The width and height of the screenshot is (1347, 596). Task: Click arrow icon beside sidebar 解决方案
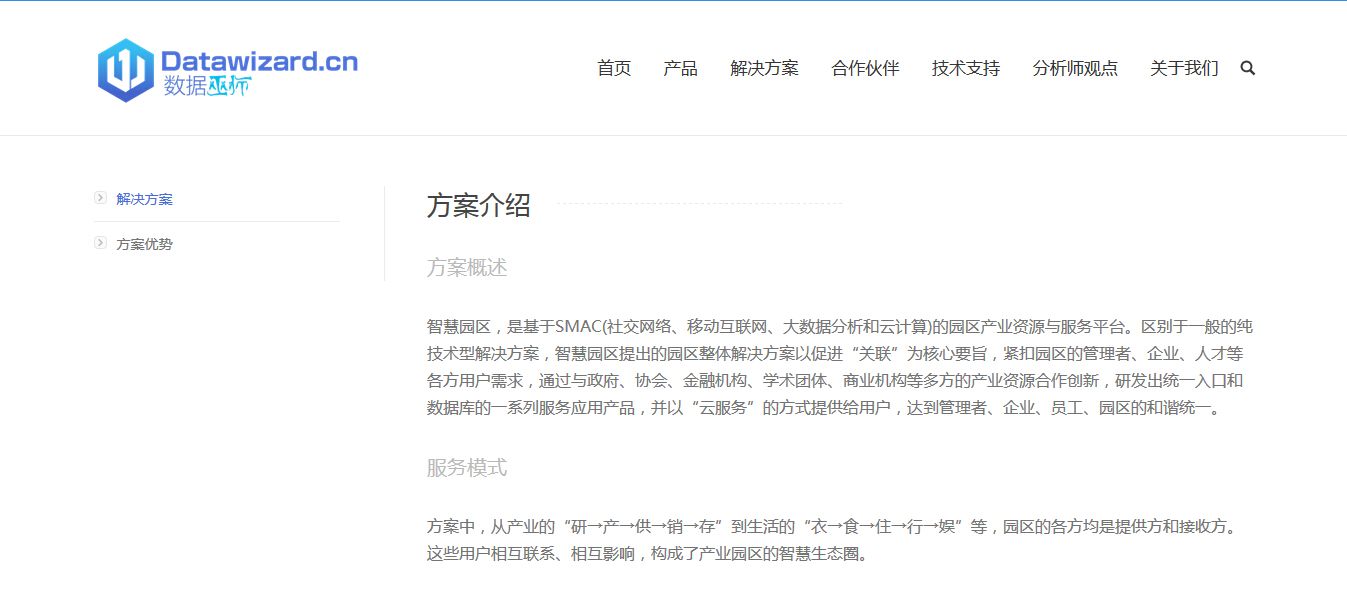(x=100, y=198)
